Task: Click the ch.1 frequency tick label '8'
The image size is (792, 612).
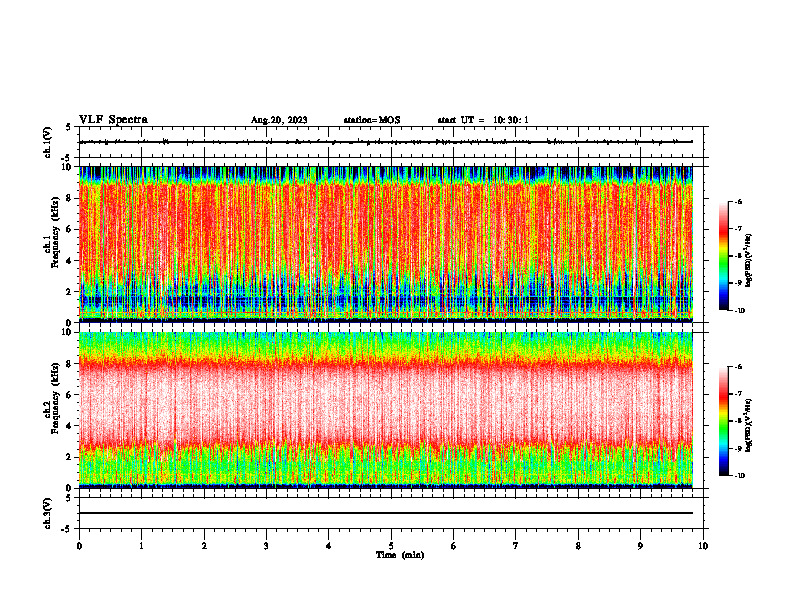Action: pyautogui.click(x=69, y=198)
